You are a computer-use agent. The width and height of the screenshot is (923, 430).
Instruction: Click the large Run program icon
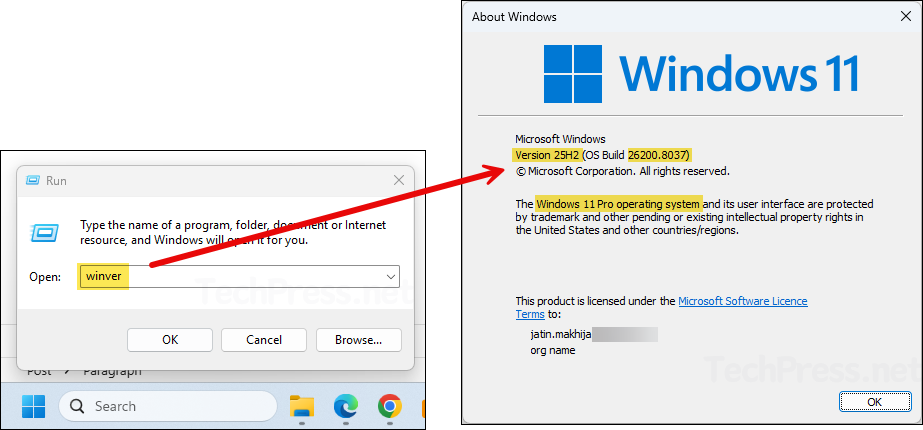(44, 233)
